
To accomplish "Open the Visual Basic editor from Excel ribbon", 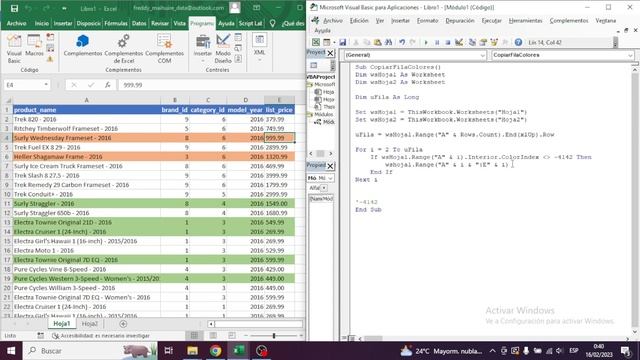I will click(14, 49).
